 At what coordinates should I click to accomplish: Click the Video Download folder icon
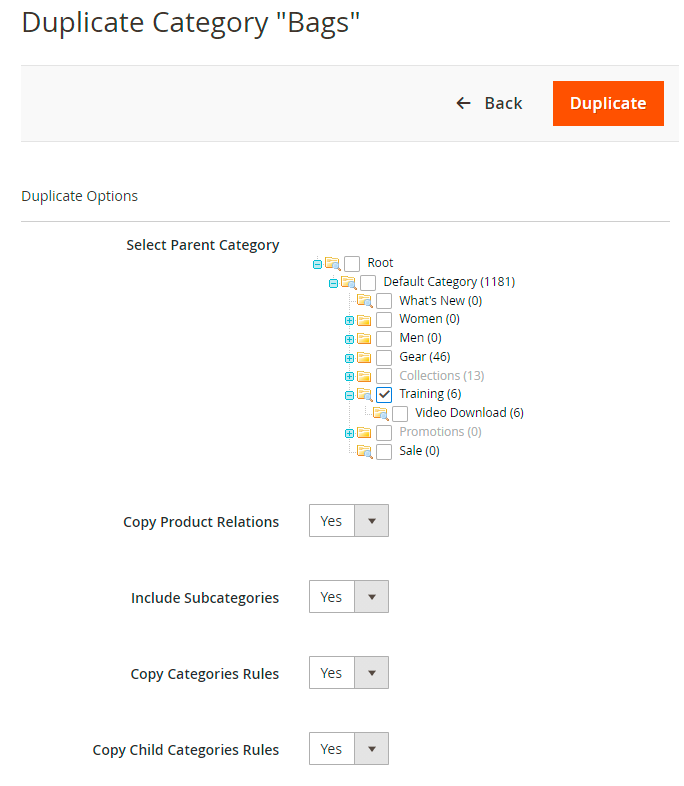tap(380, 413)
